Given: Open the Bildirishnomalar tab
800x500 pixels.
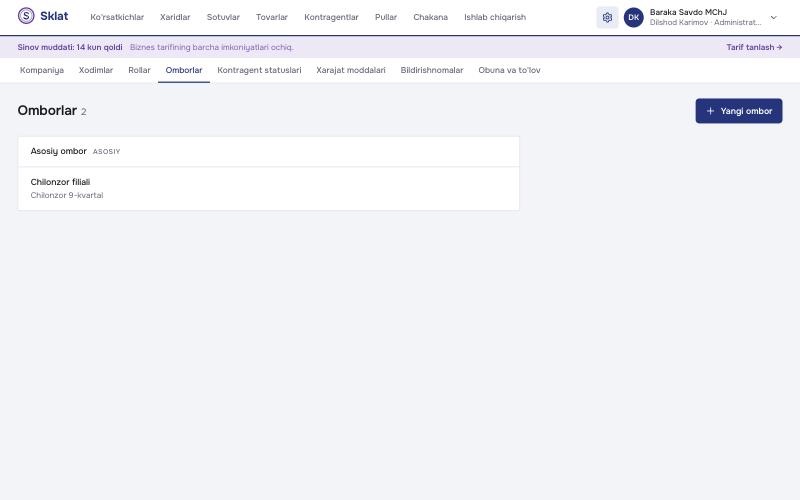Looking at the screenshot, I should [x=432, y=70].
